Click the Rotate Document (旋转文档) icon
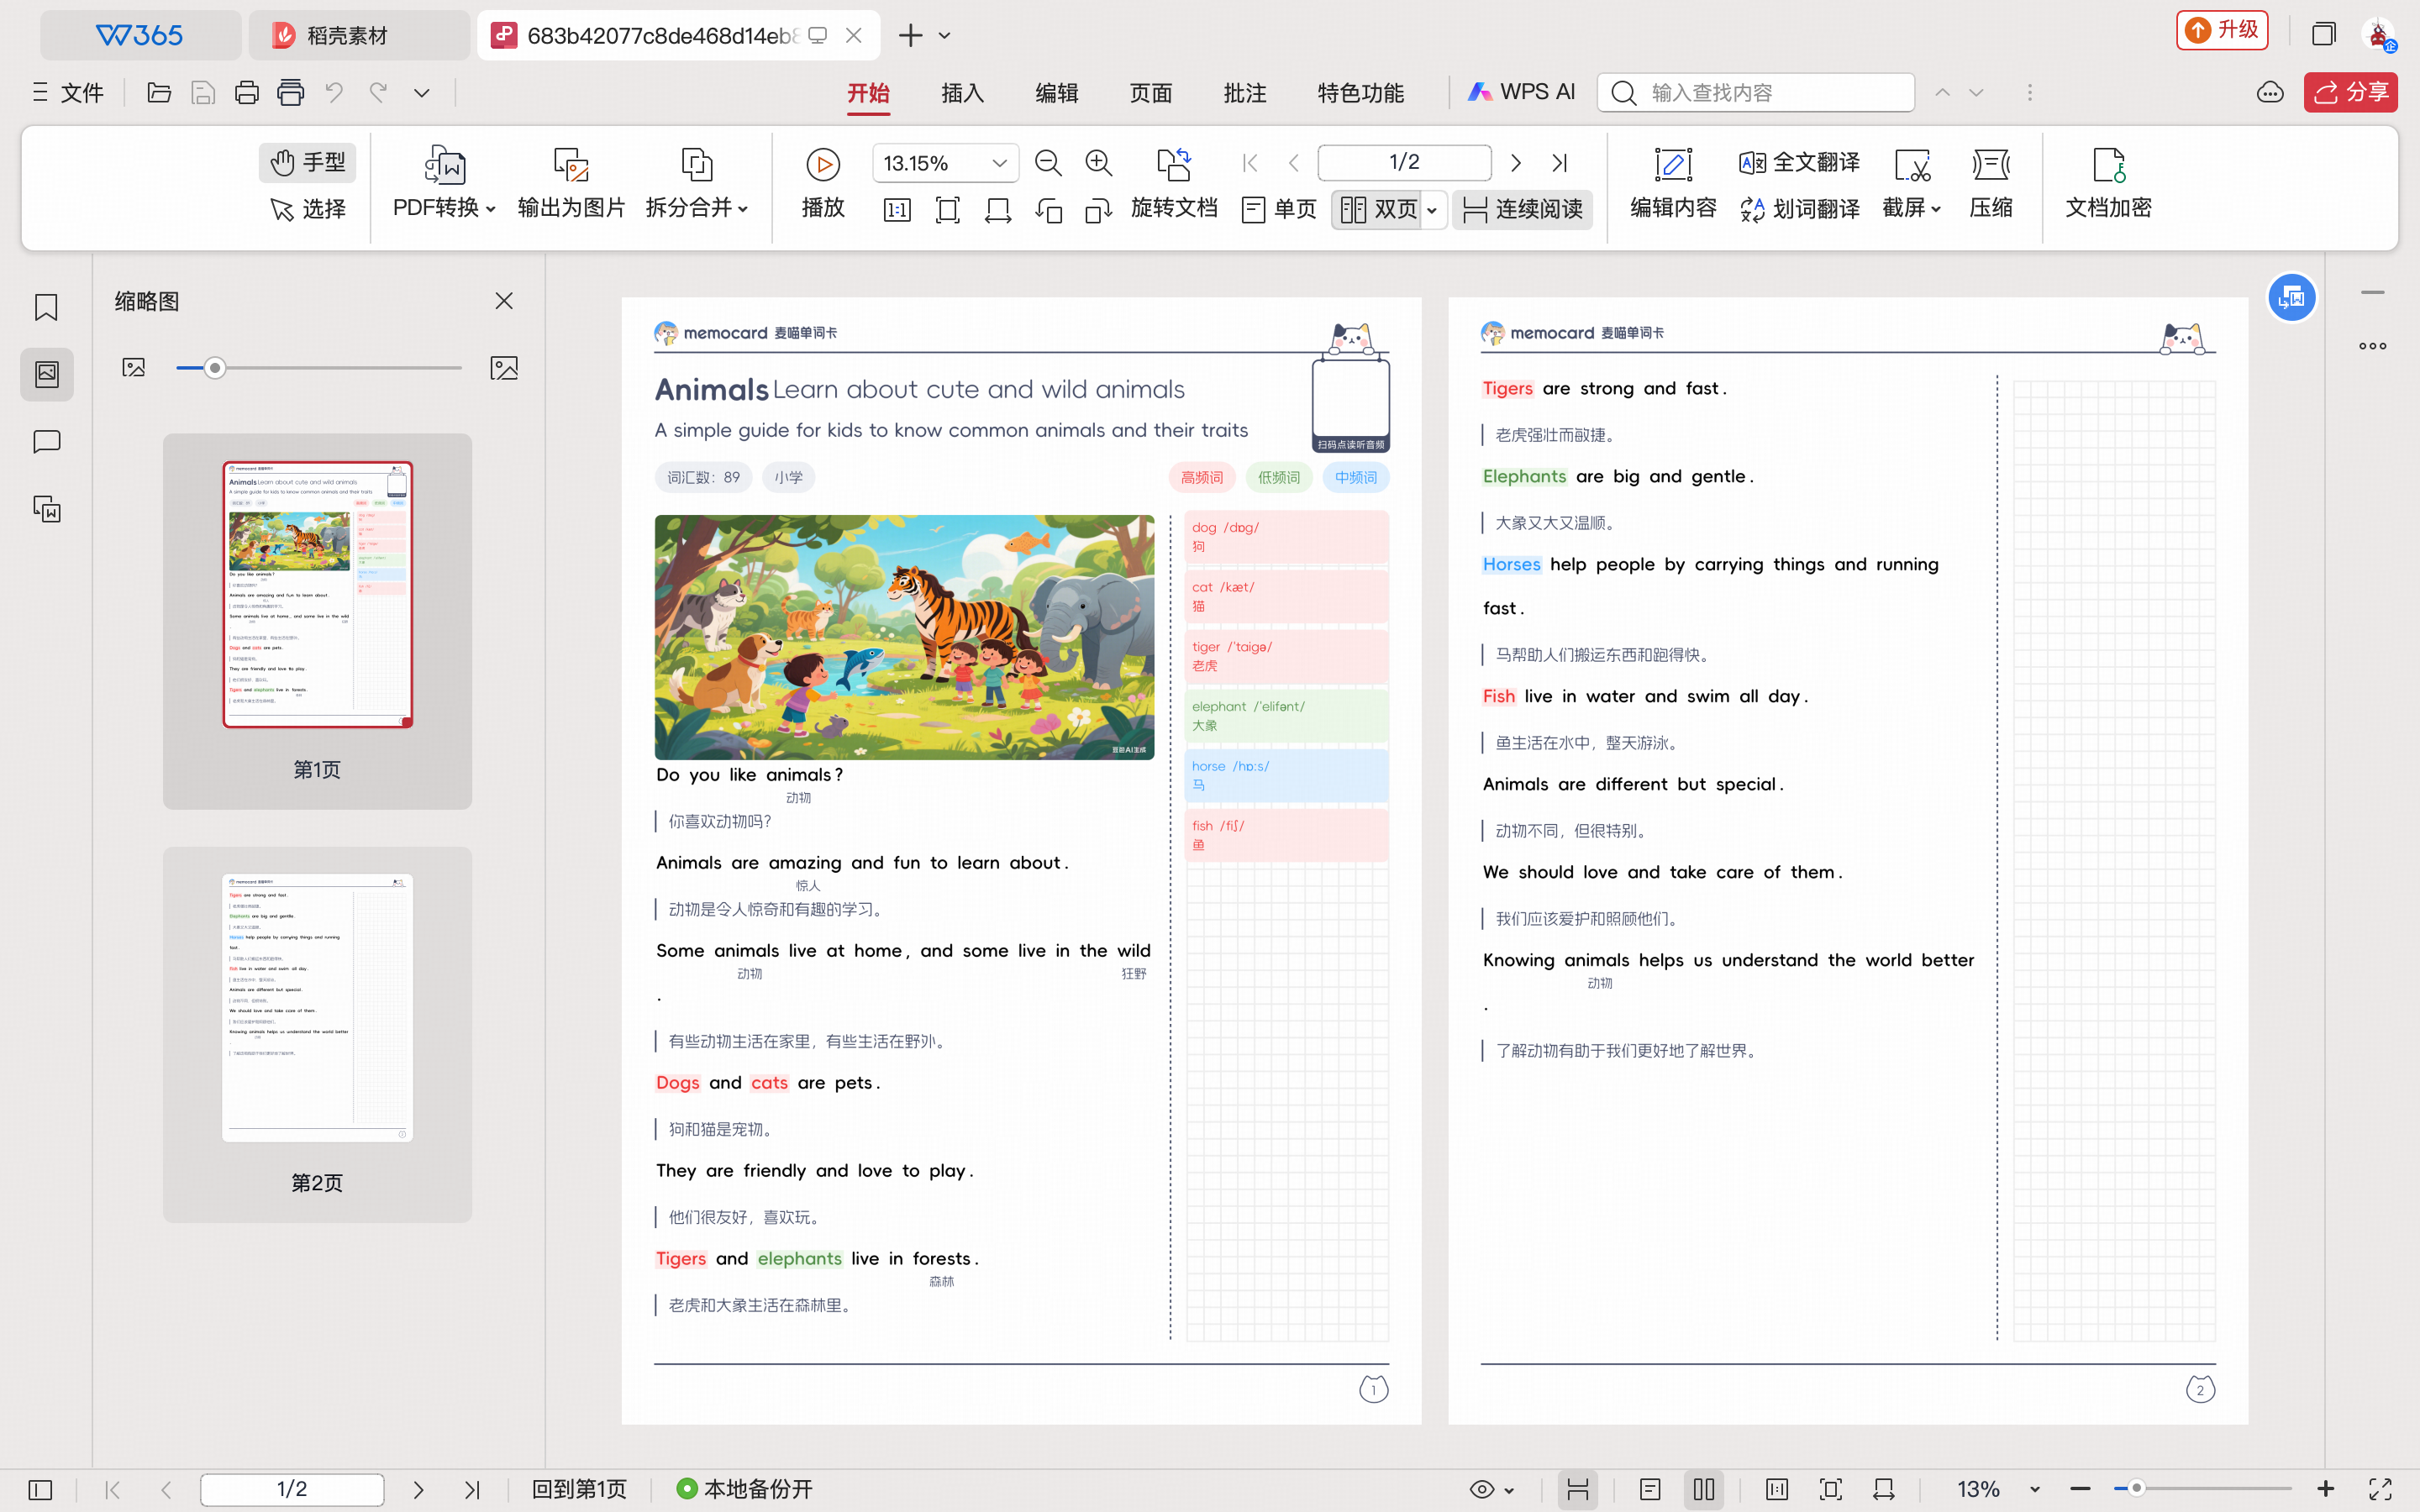 (1173, 164)
